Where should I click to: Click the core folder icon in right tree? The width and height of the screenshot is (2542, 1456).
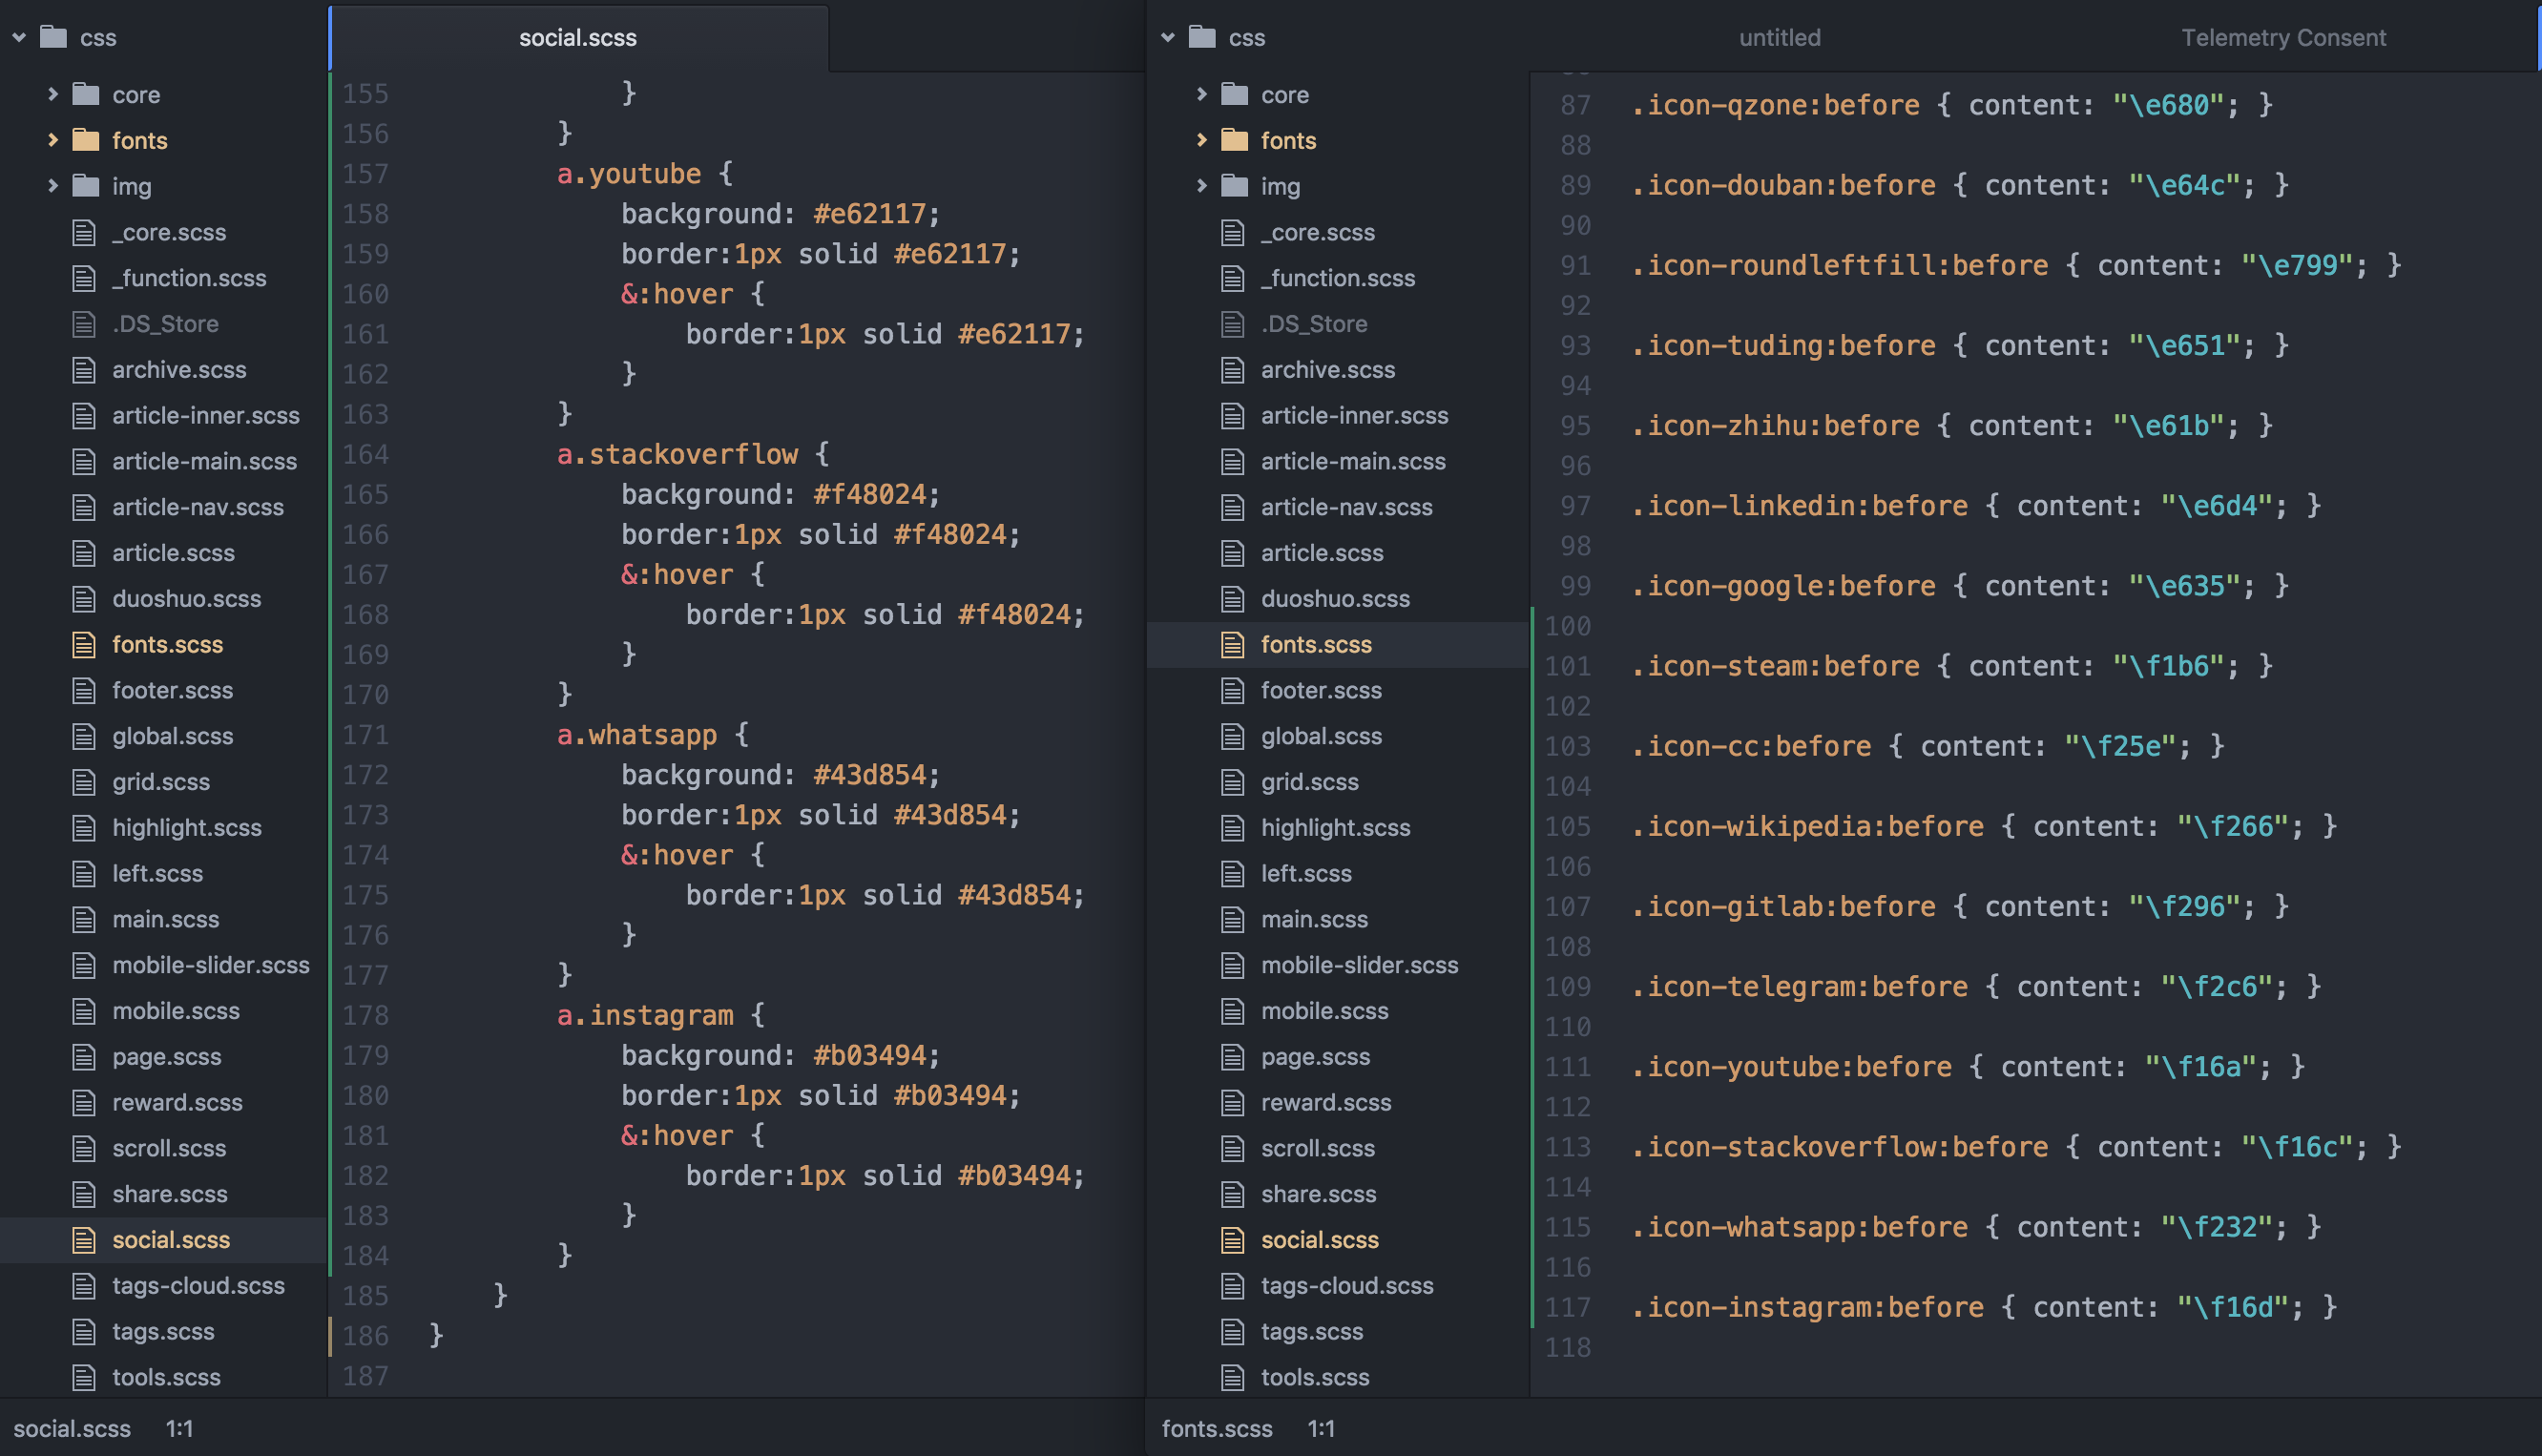pyautogui.click(x=1235, y=95)
